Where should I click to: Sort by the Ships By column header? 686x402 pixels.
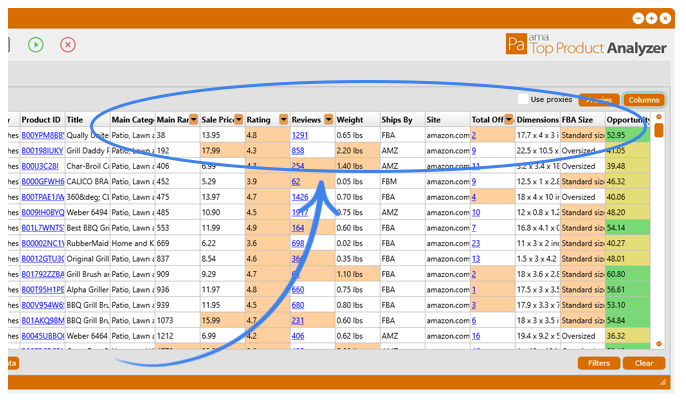tap(402, 119)
